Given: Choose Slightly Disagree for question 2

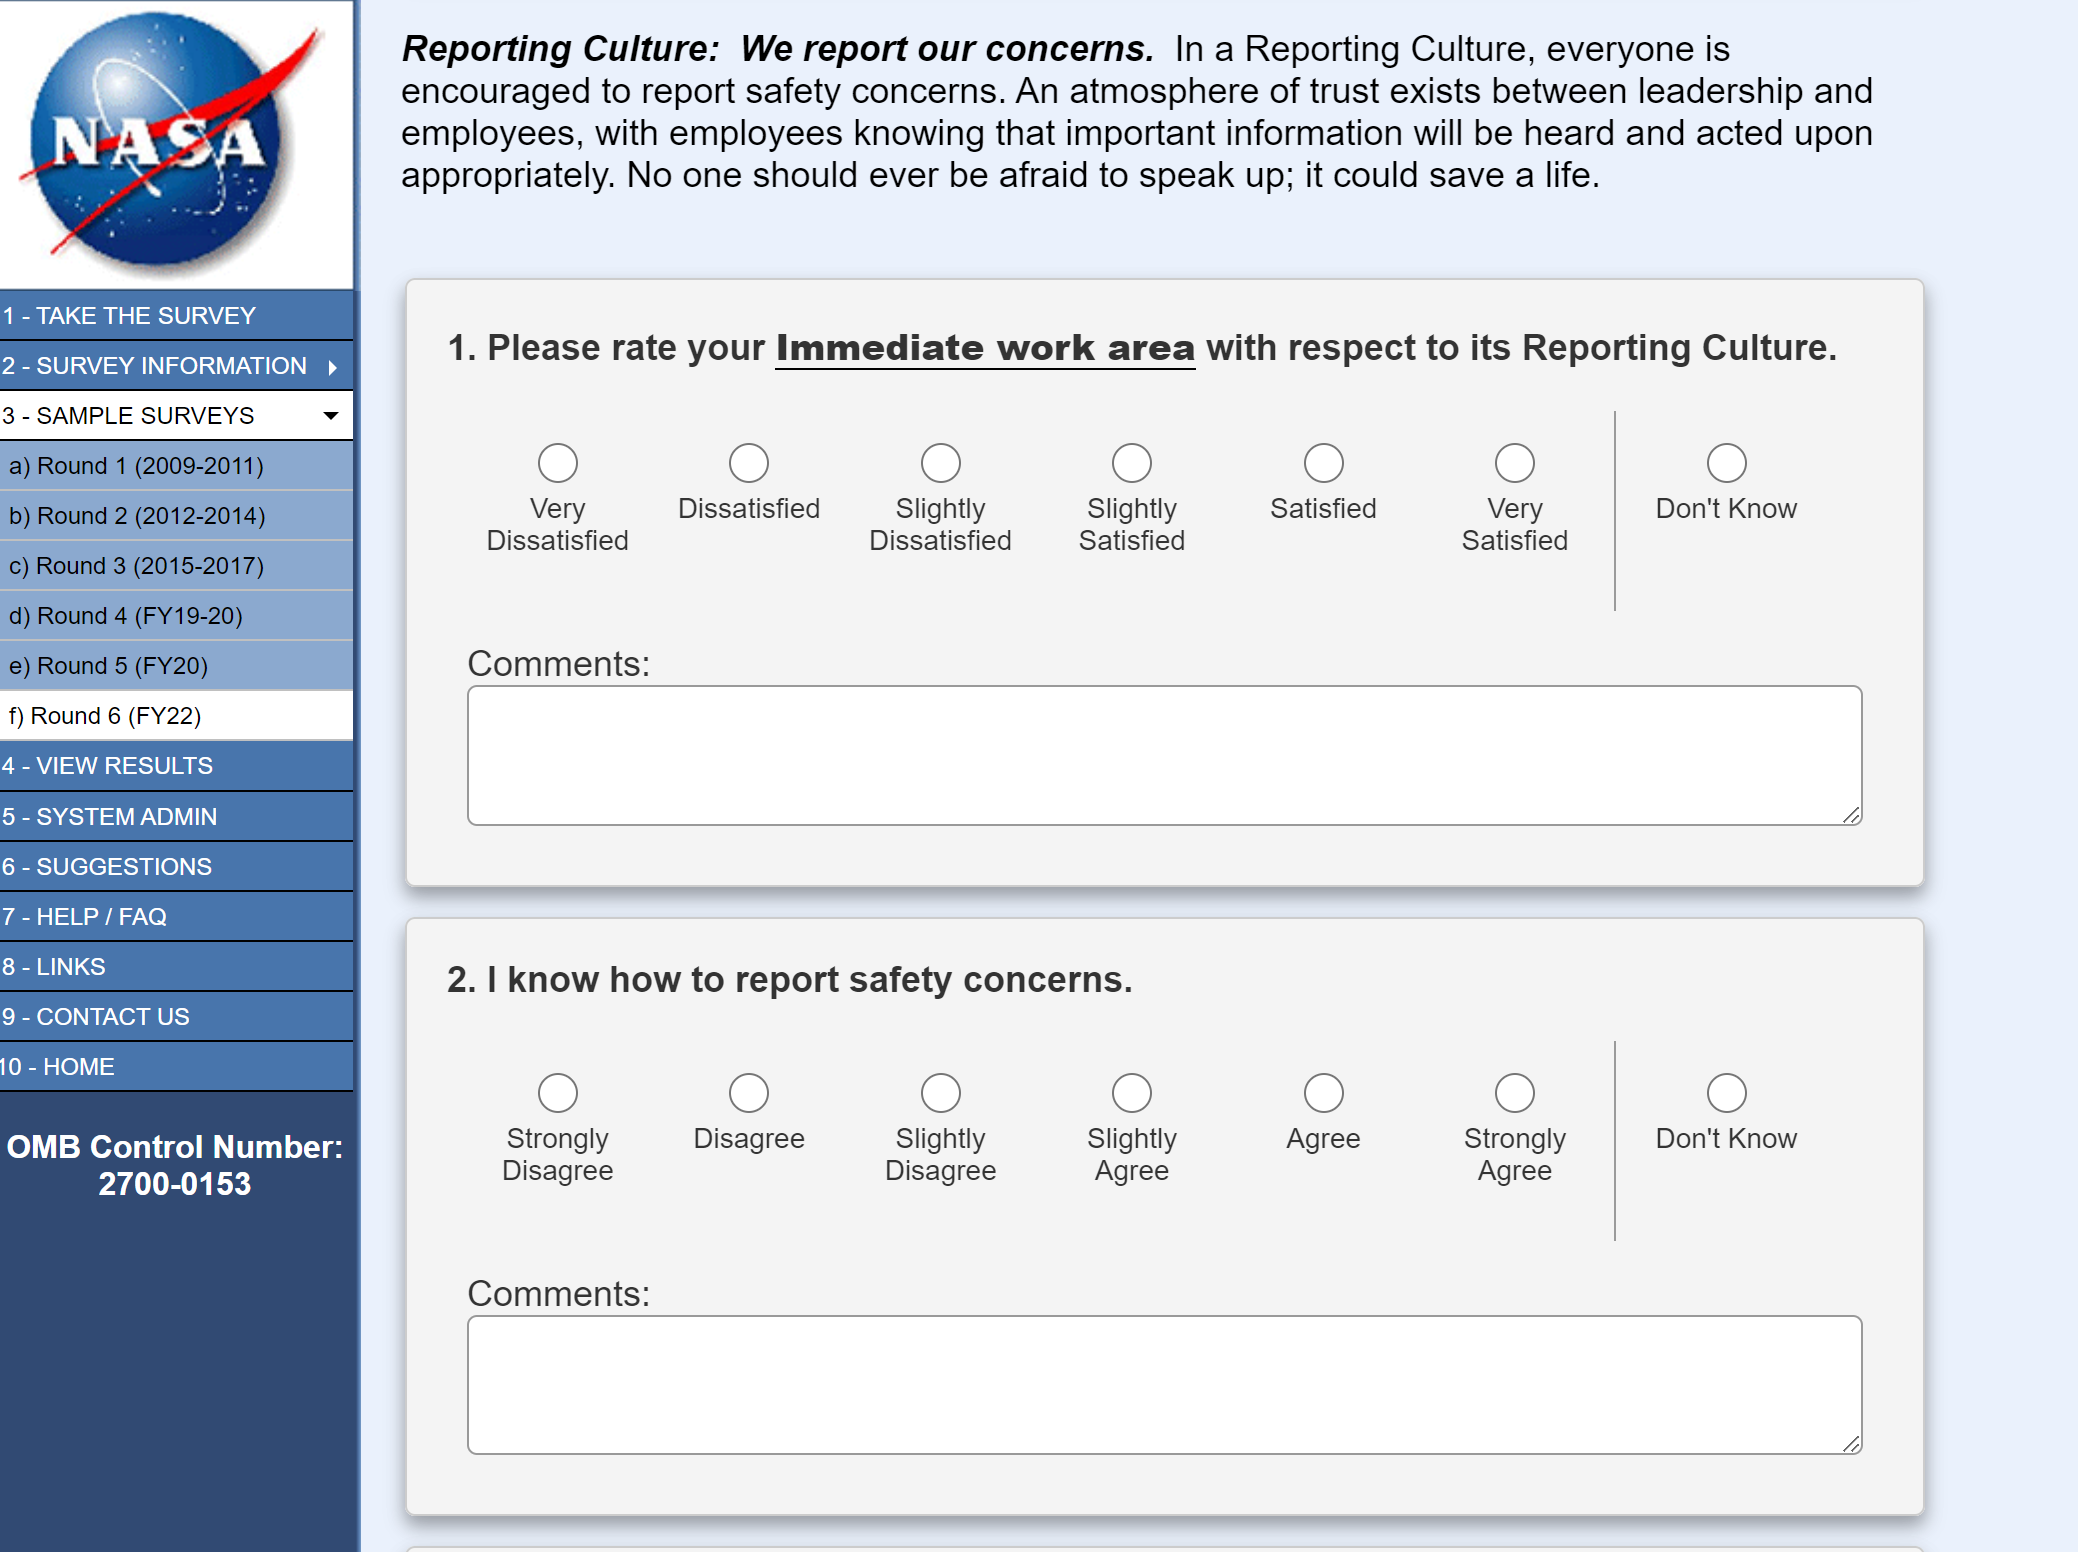Looking at the screenshot, I should coord(940,1093).
